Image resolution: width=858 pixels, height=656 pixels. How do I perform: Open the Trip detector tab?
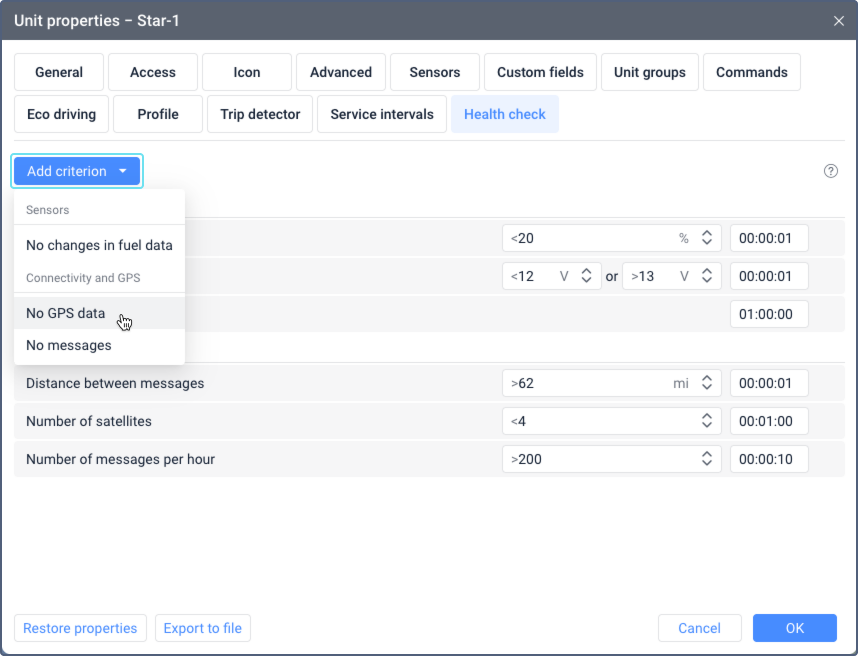click(x=260, y=114)
